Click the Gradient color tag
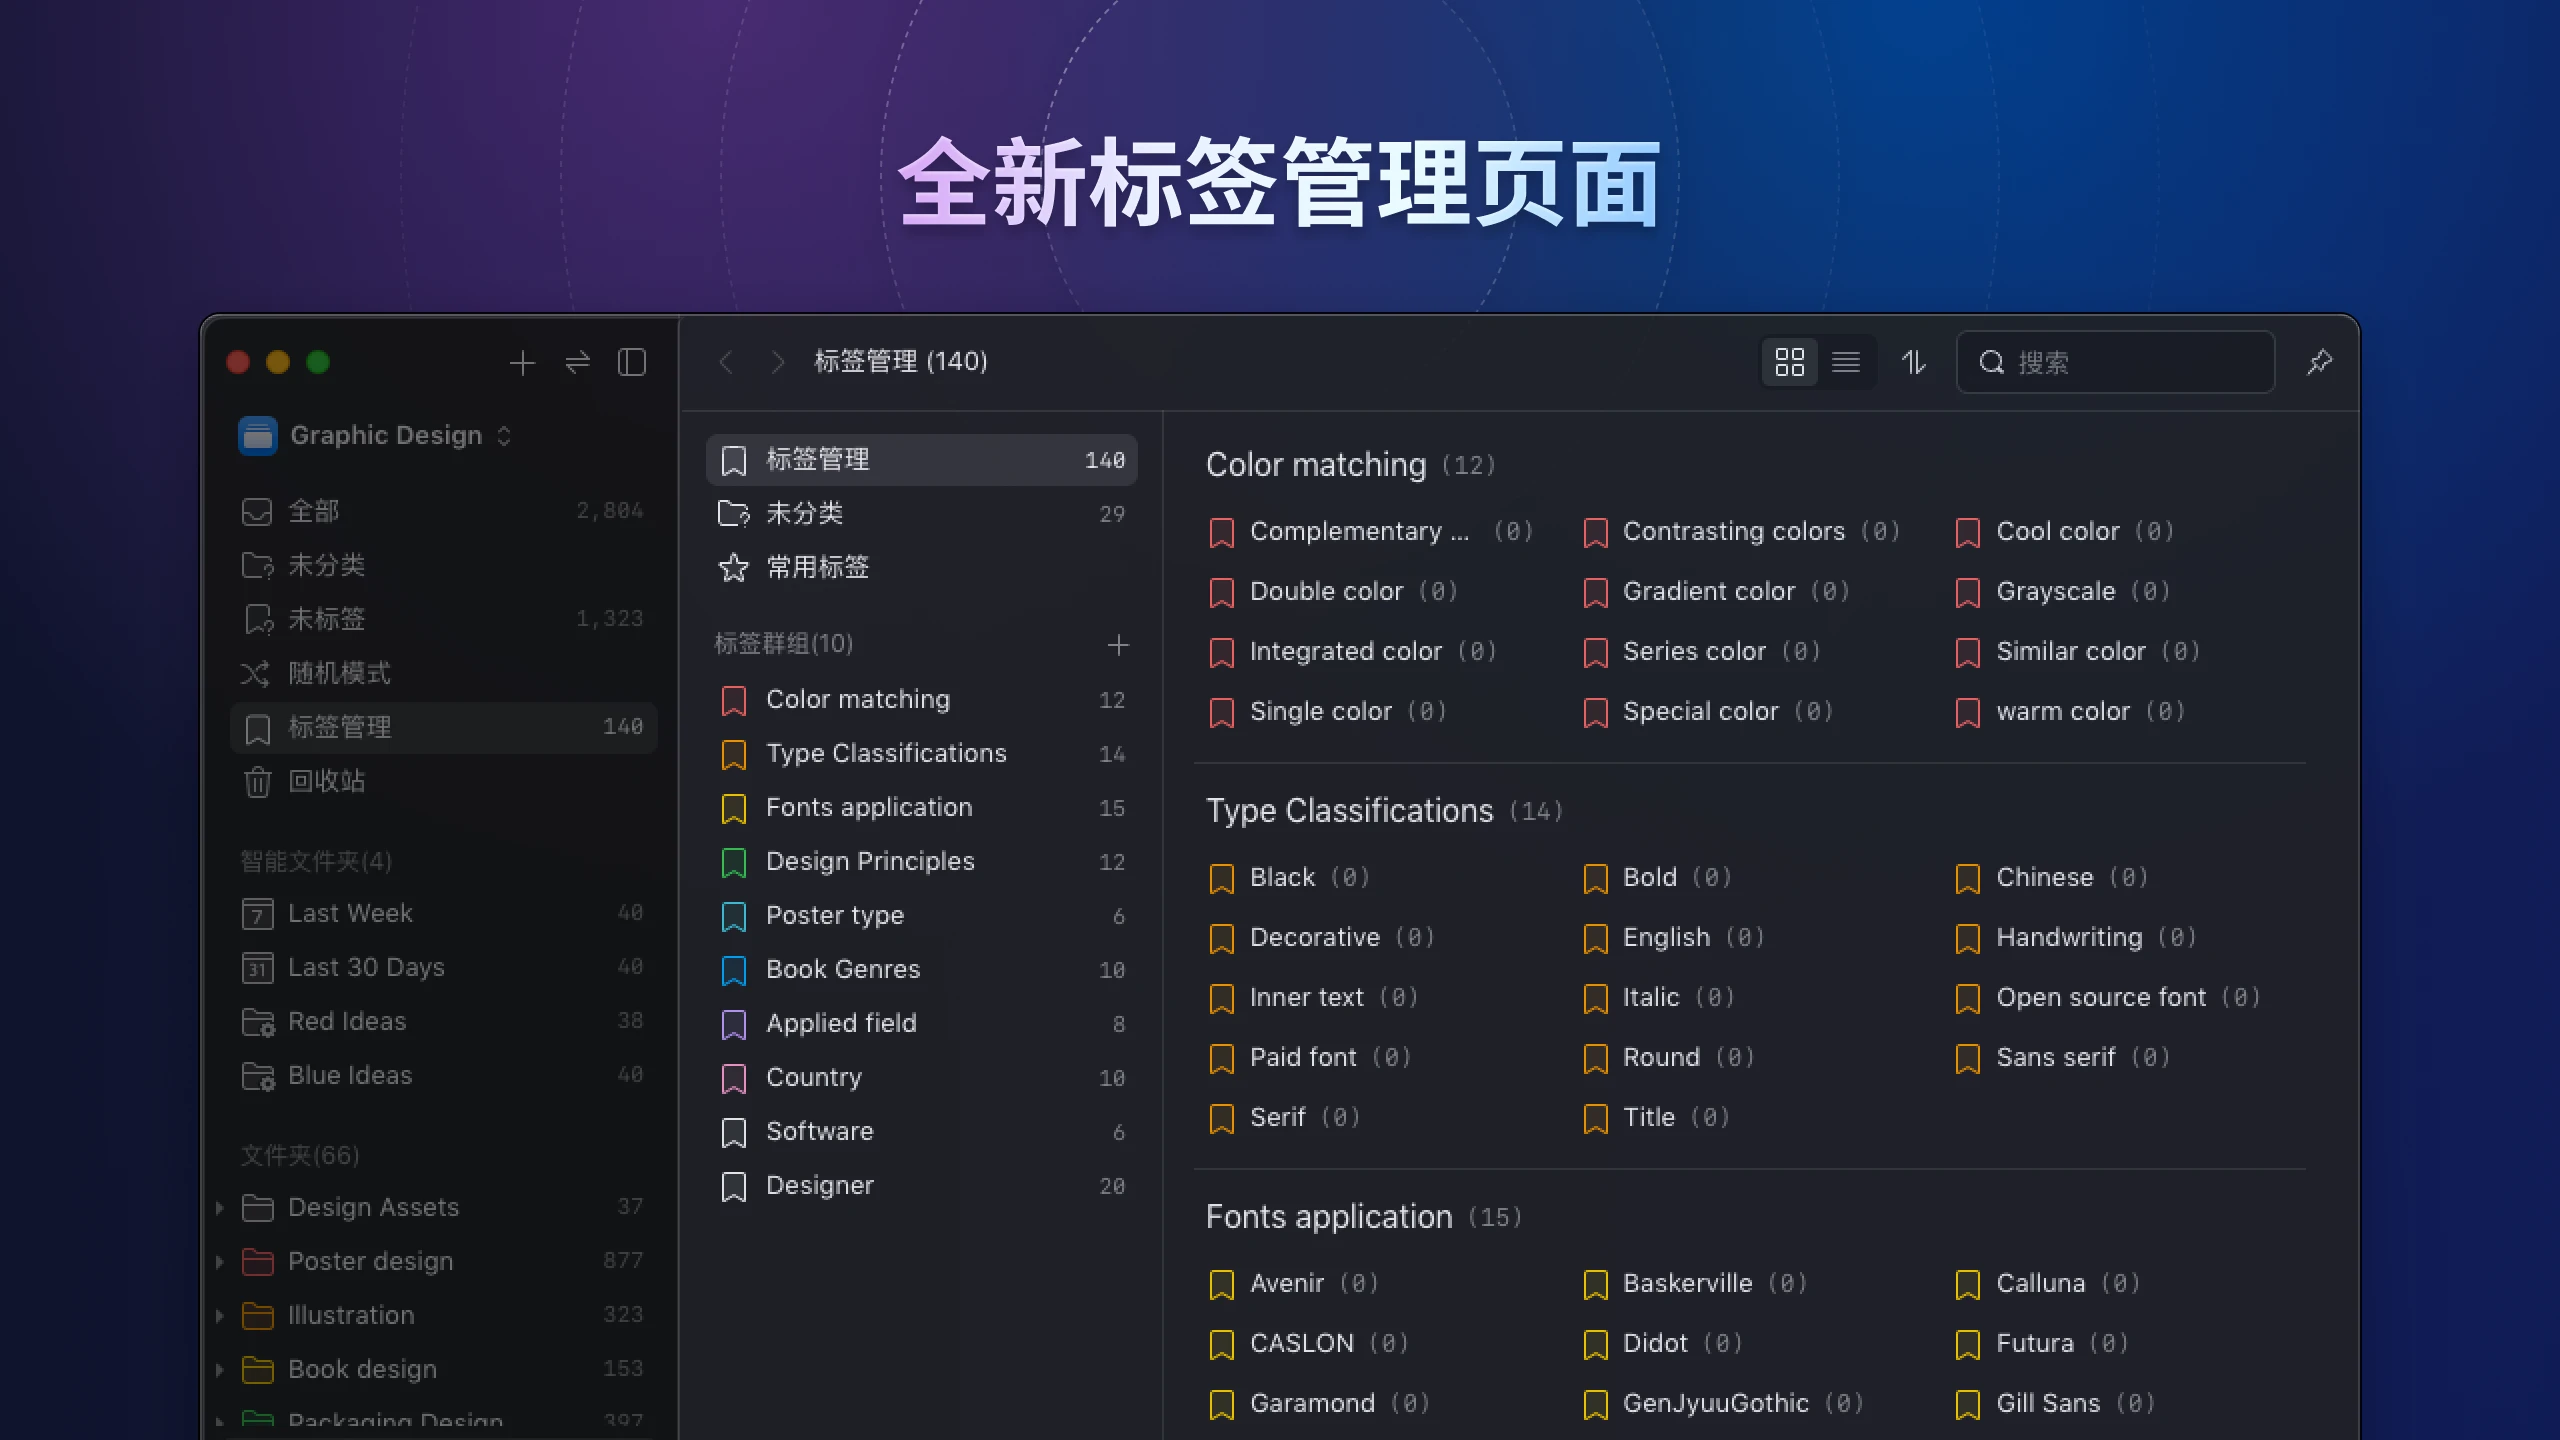The image size is (2560, 1440). pos(1716,592)
